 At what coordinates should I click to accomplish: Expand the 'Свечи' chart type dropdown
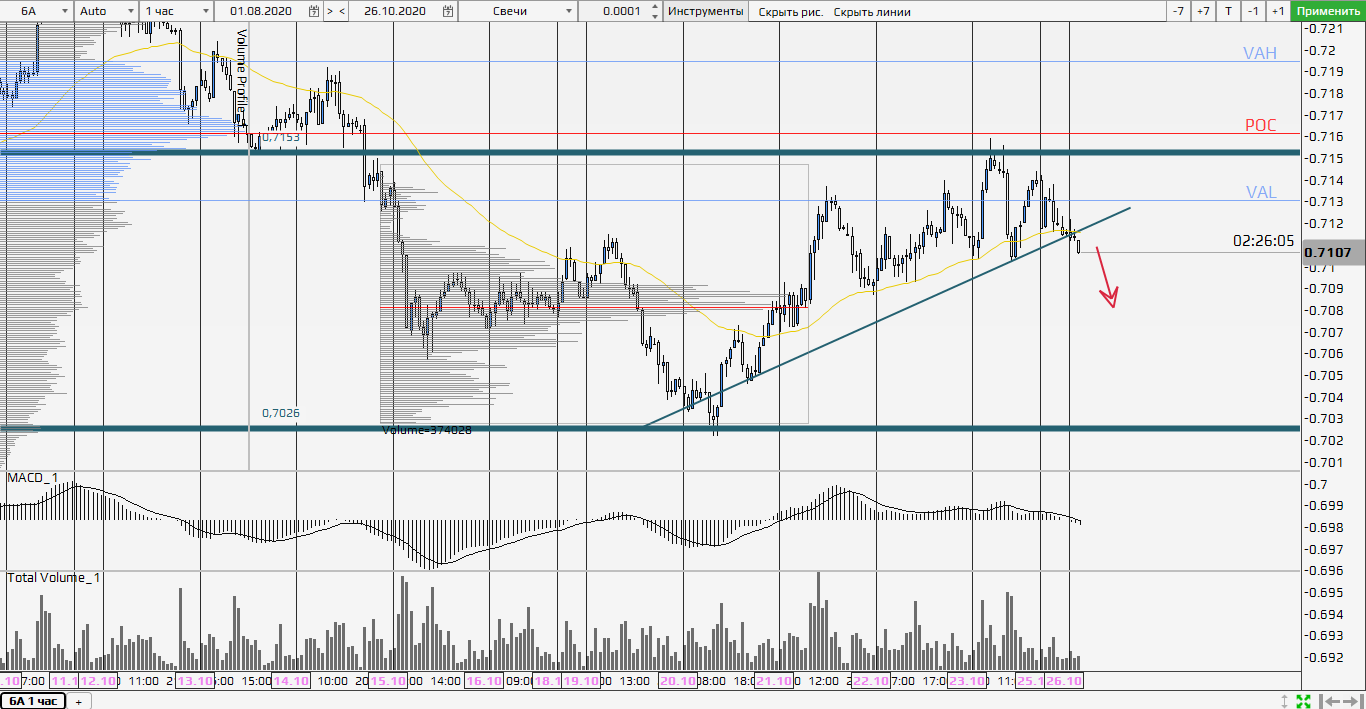(569, 11)
